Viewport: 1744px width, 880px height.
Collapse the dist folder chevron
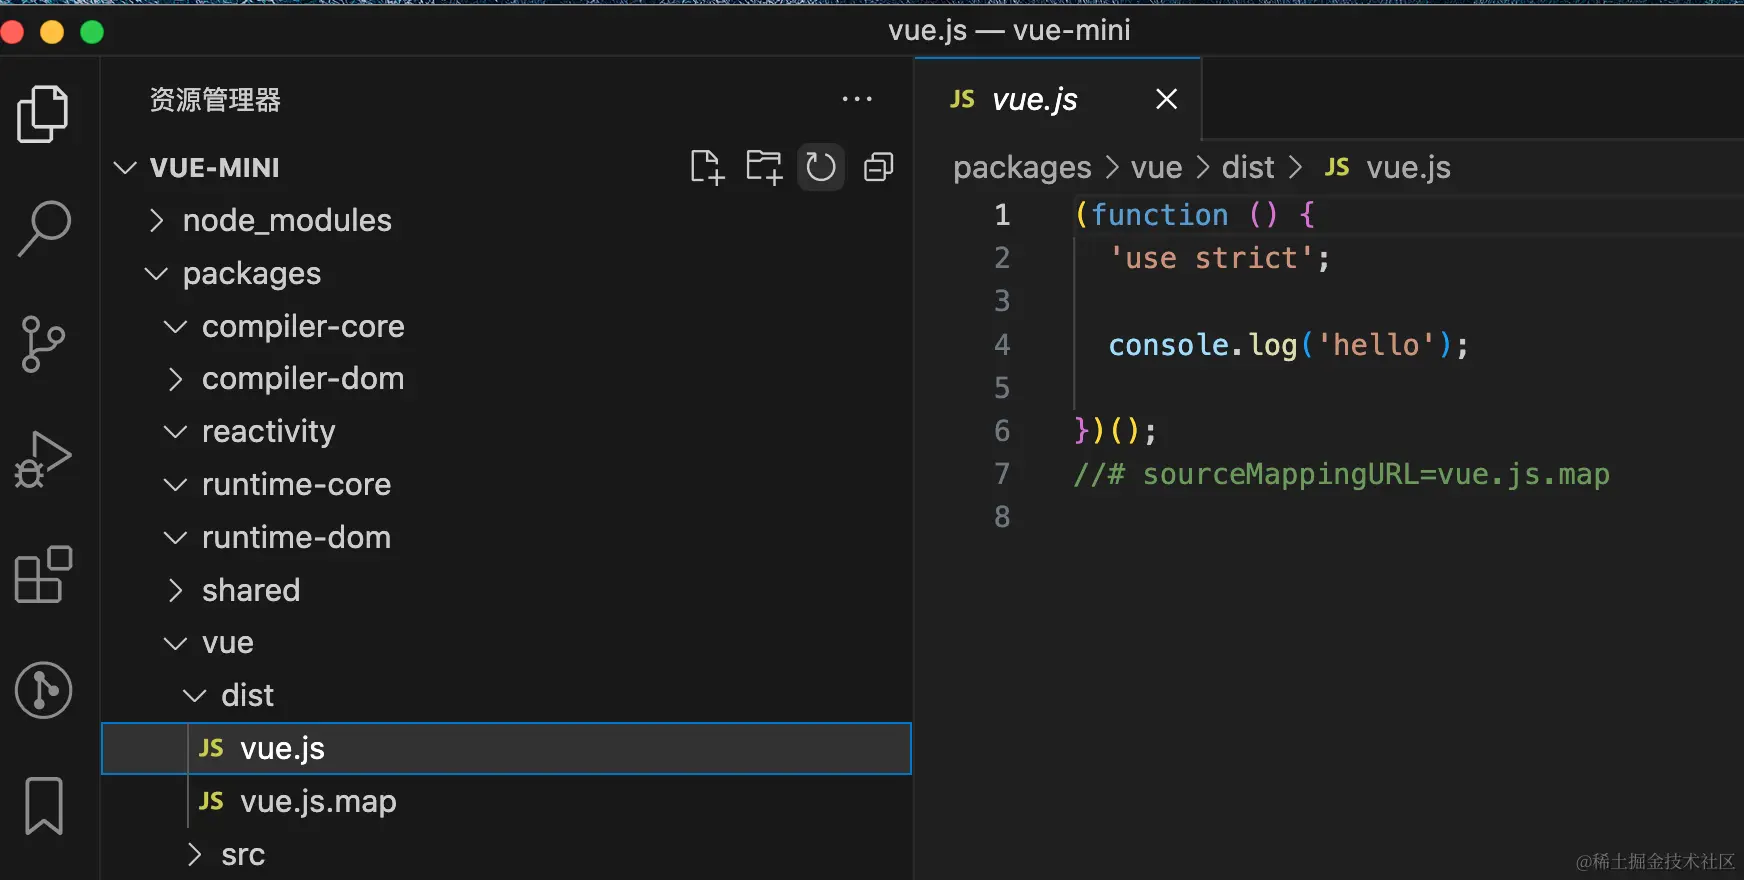tap(195, 695)
